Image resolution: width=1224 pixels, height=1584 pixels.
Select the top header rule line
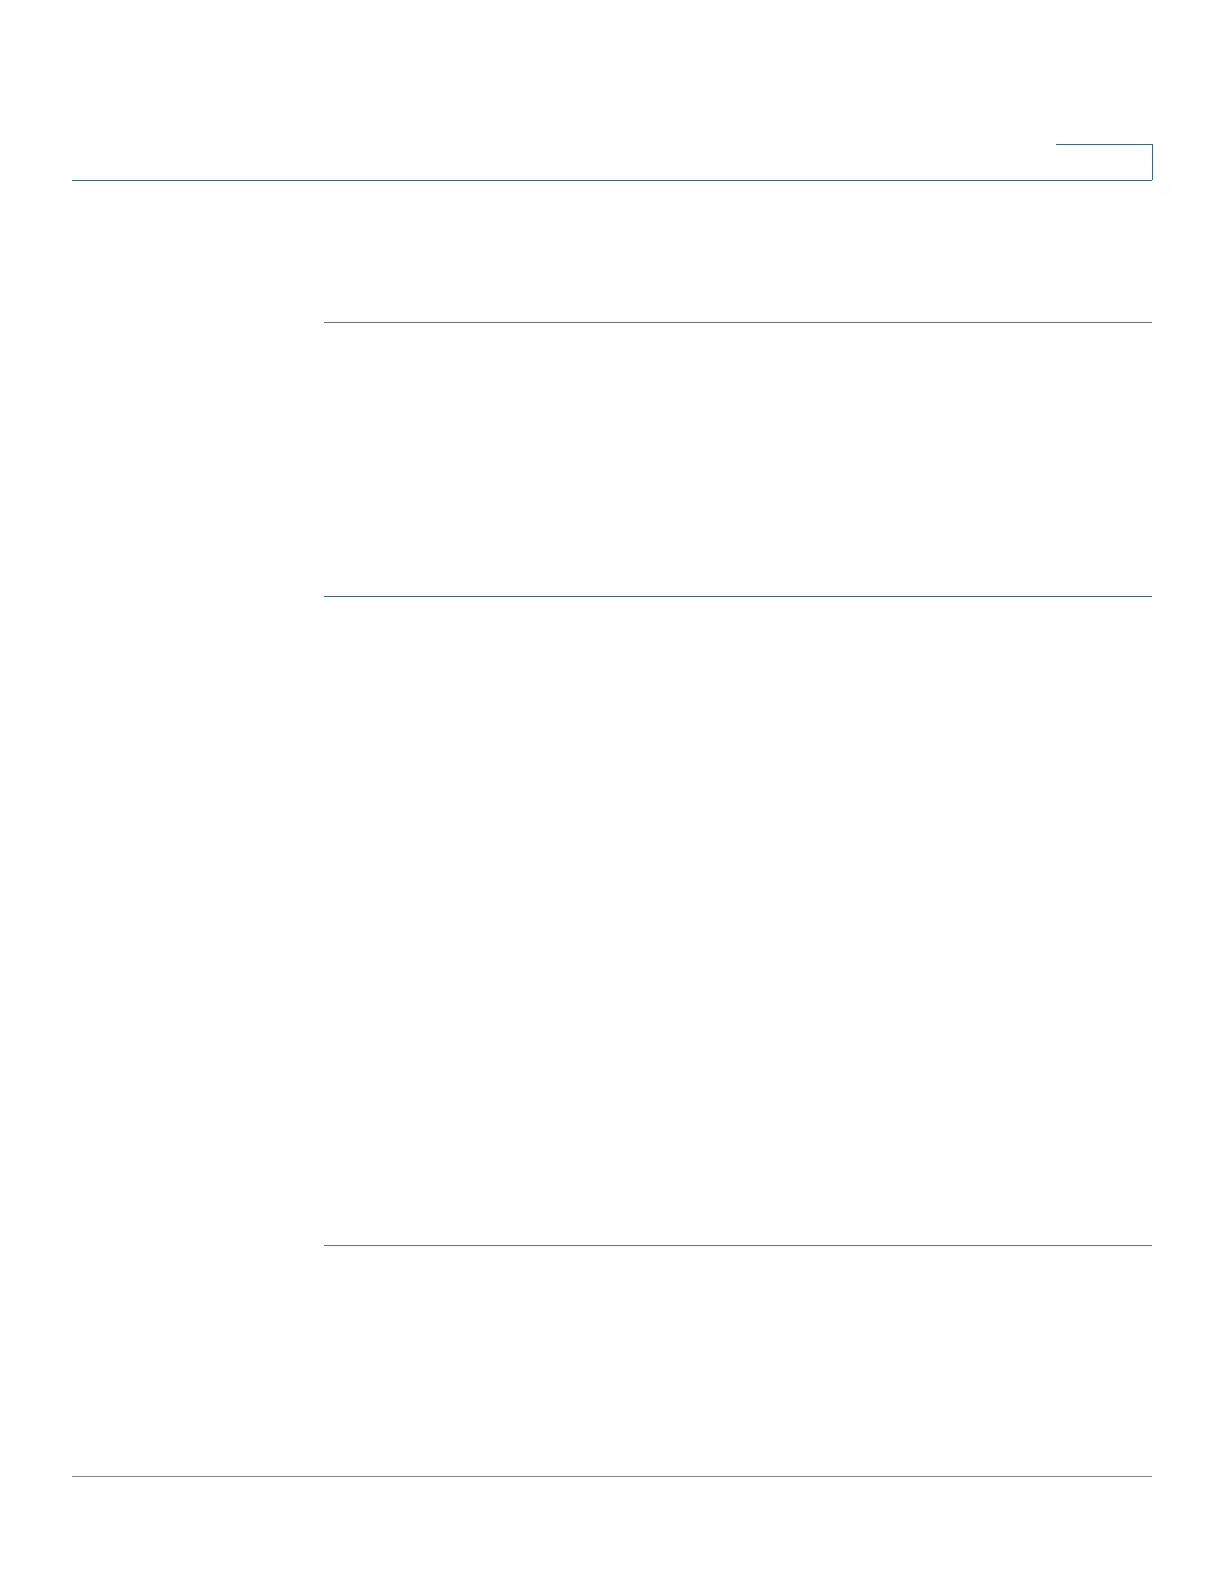pos(612,180)
